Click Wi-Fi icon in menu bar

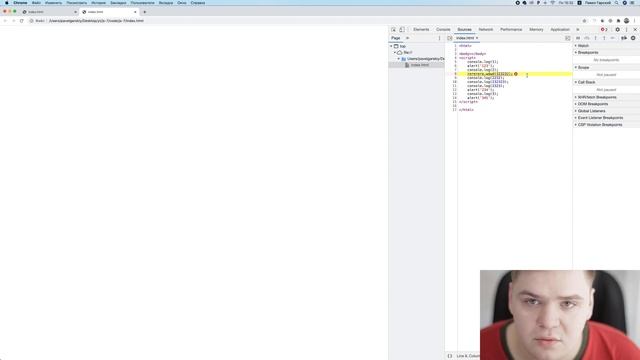pos(553,3)
